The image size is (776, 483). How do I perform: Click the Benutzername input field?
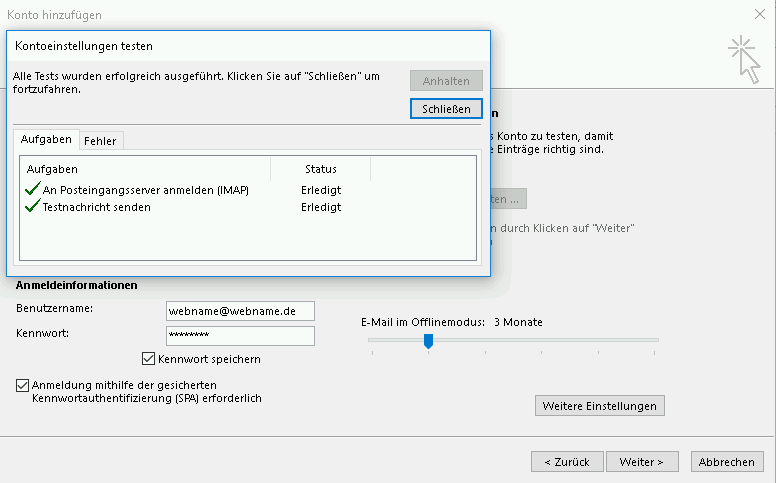click(240, 311)
